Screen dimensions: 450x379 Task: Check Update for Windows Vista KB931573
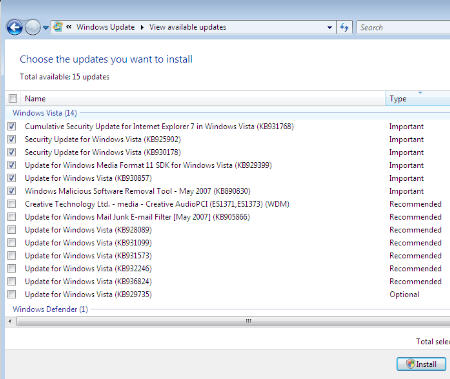(12, 255)
